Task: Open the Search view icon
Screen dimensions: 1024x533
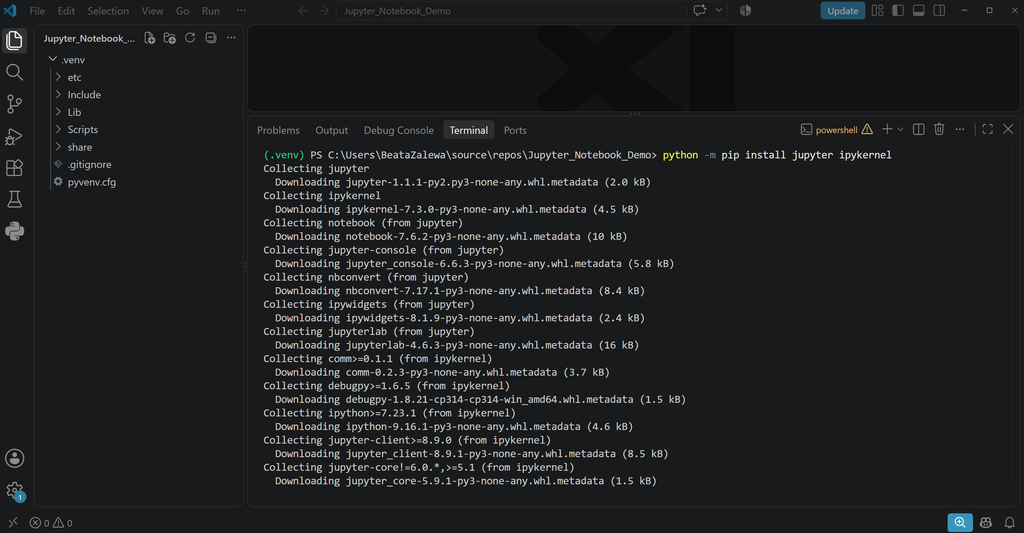Action: (x=14, y=72)
